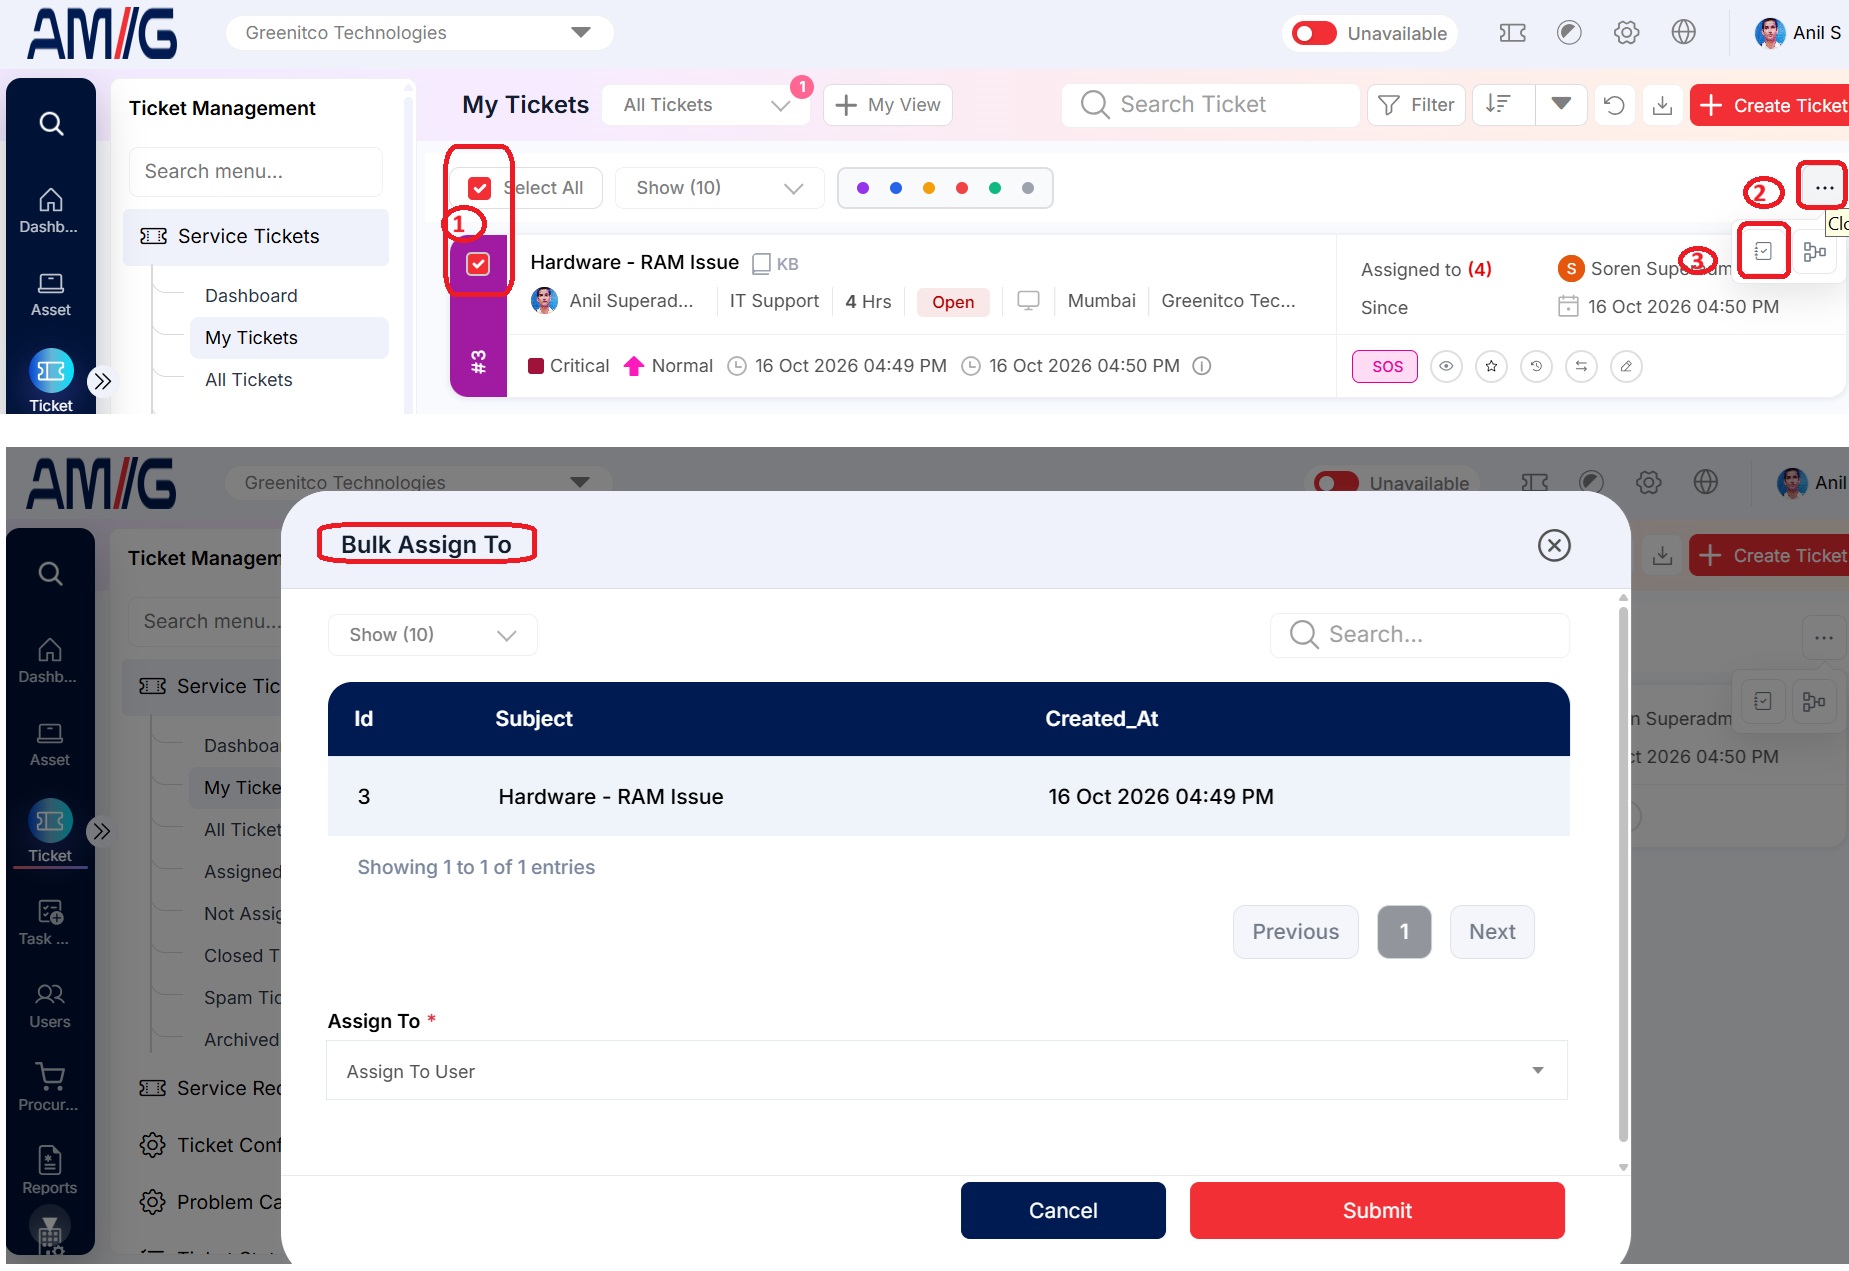Viewport: 1849px width, 1271px height.
Task: Open Show (10) dropdown in ticket list
Action: click(719, 188)
